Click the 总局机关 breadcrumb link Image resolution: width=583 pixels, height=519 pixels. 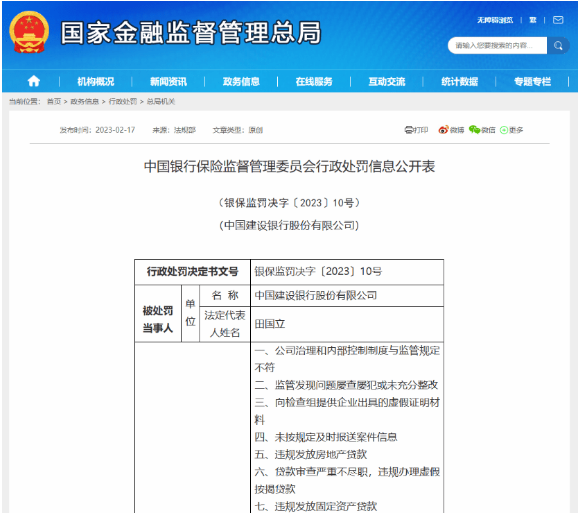162,102
